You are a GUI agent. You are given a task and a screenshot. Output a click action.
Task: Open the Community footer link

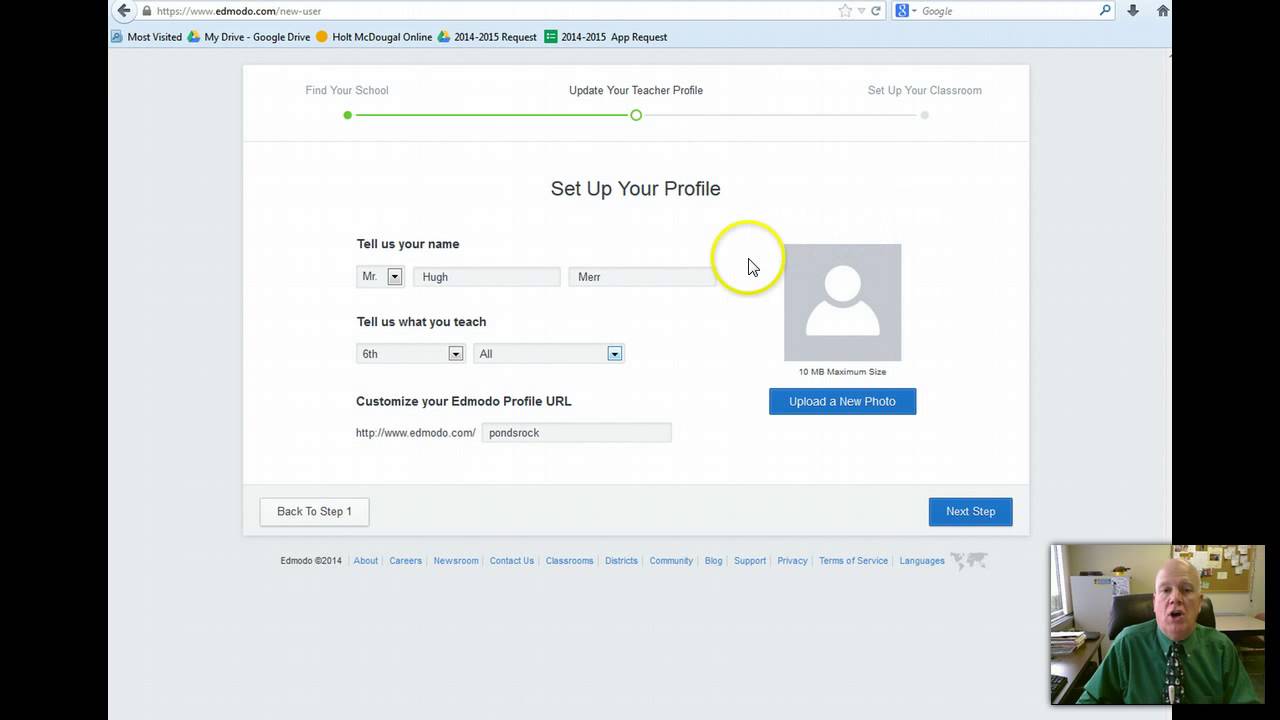point(671,561)
